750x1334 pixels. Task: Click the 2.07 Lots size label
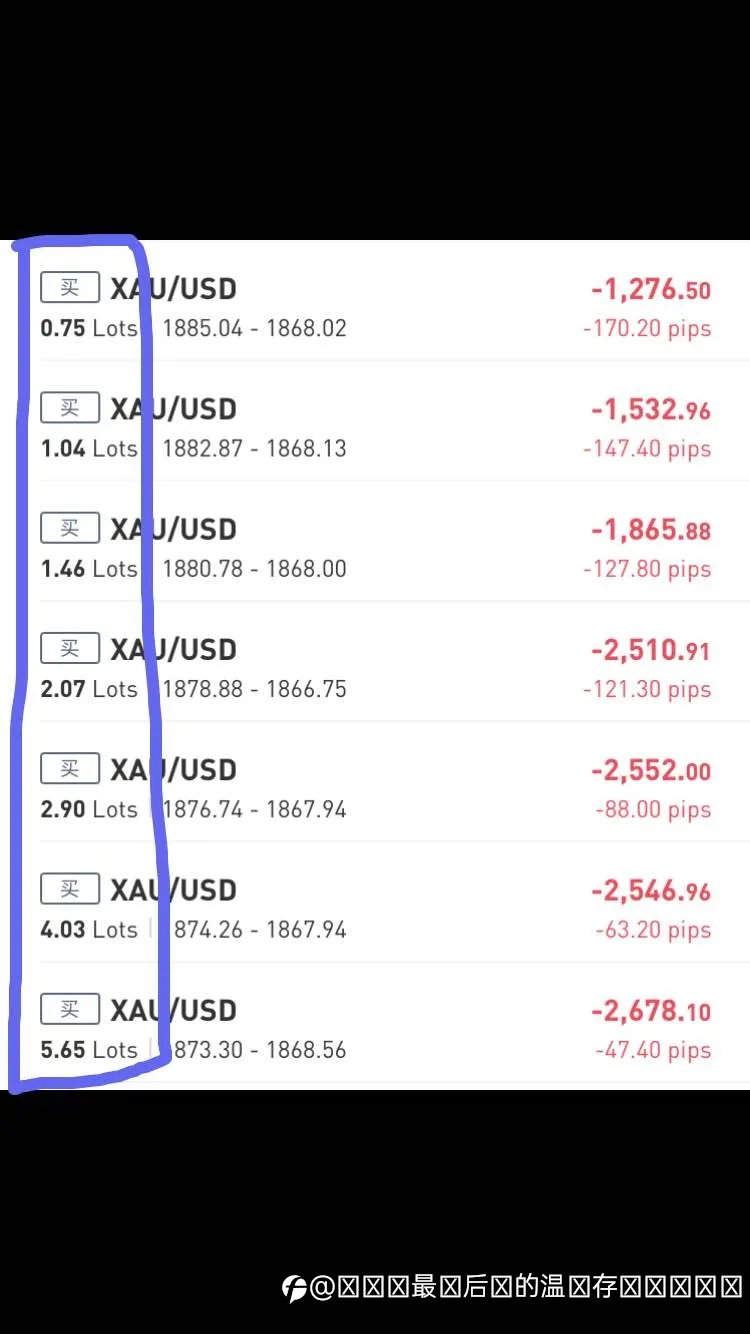point(89,688)
